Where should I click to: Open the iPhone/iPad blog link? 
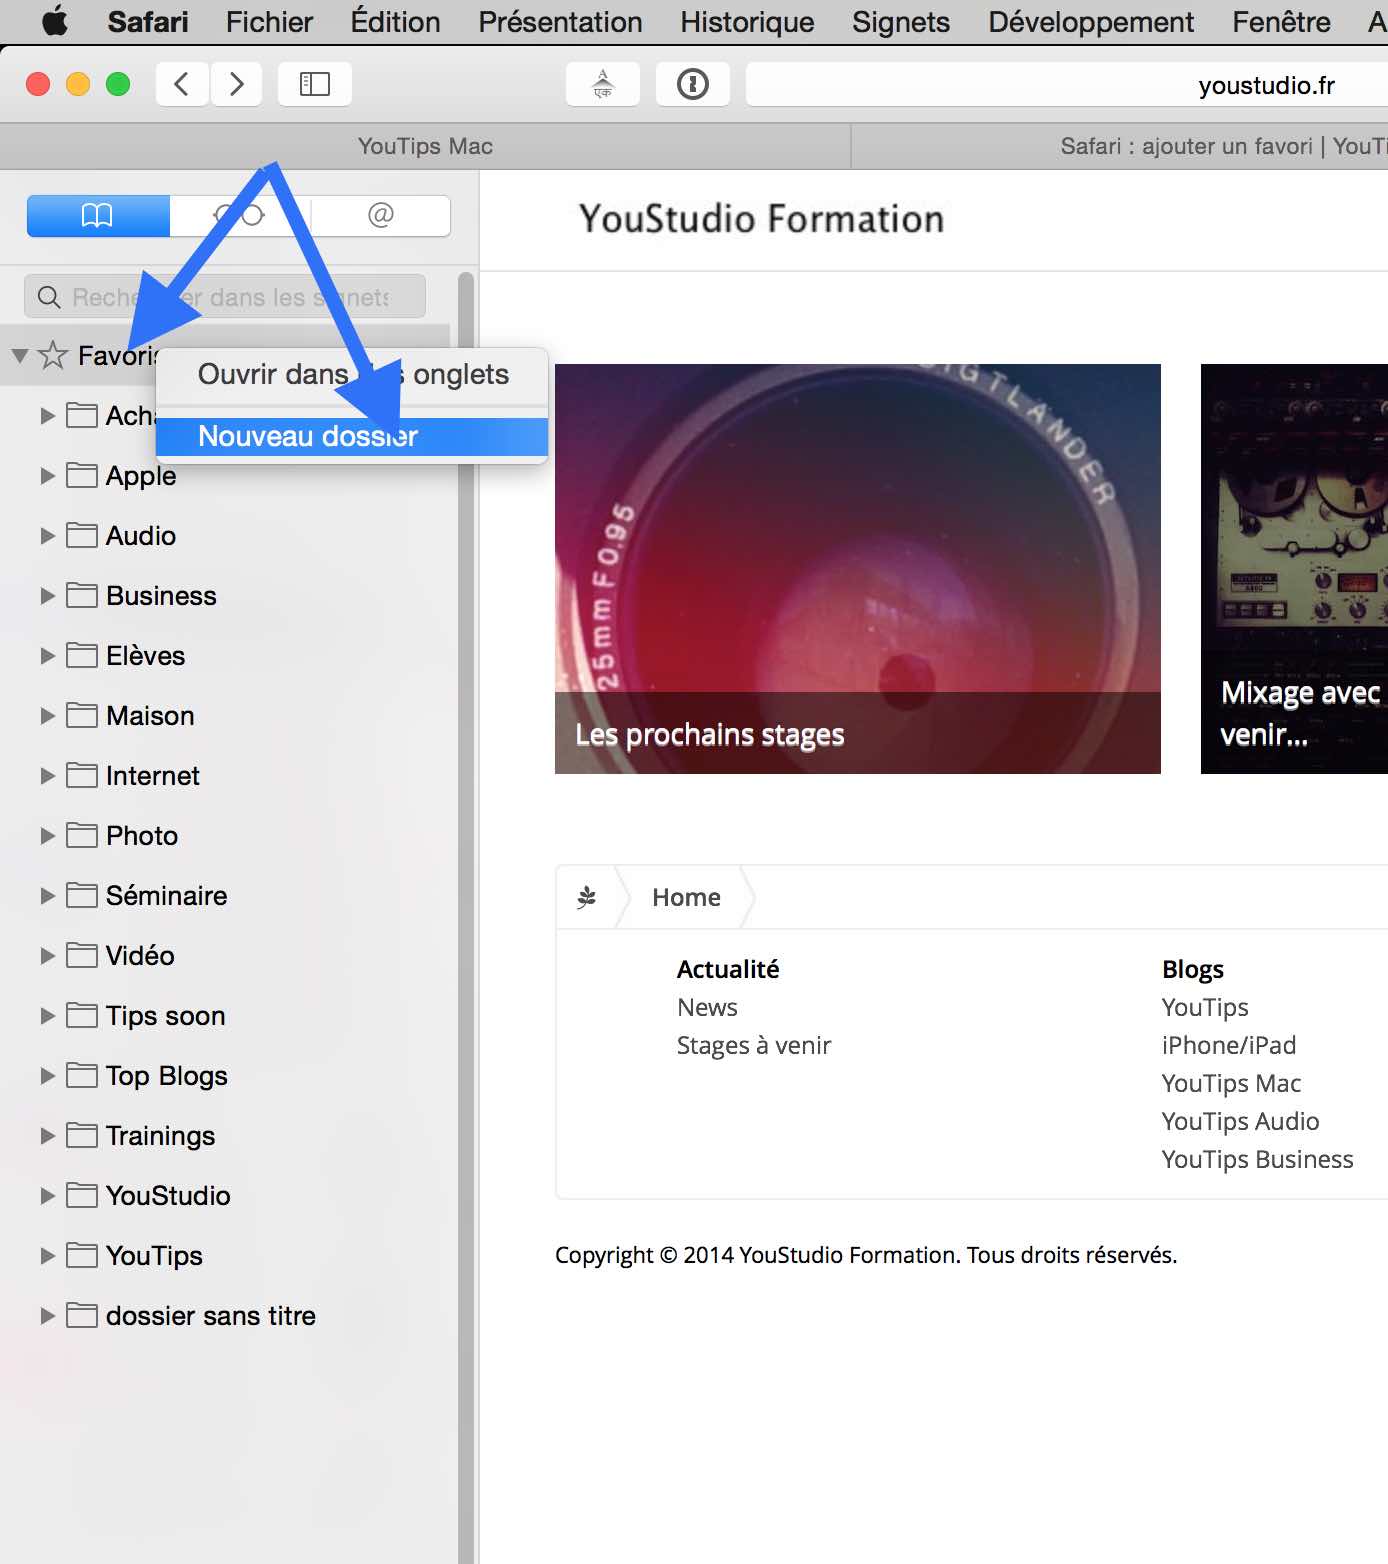point(1229,1045)
